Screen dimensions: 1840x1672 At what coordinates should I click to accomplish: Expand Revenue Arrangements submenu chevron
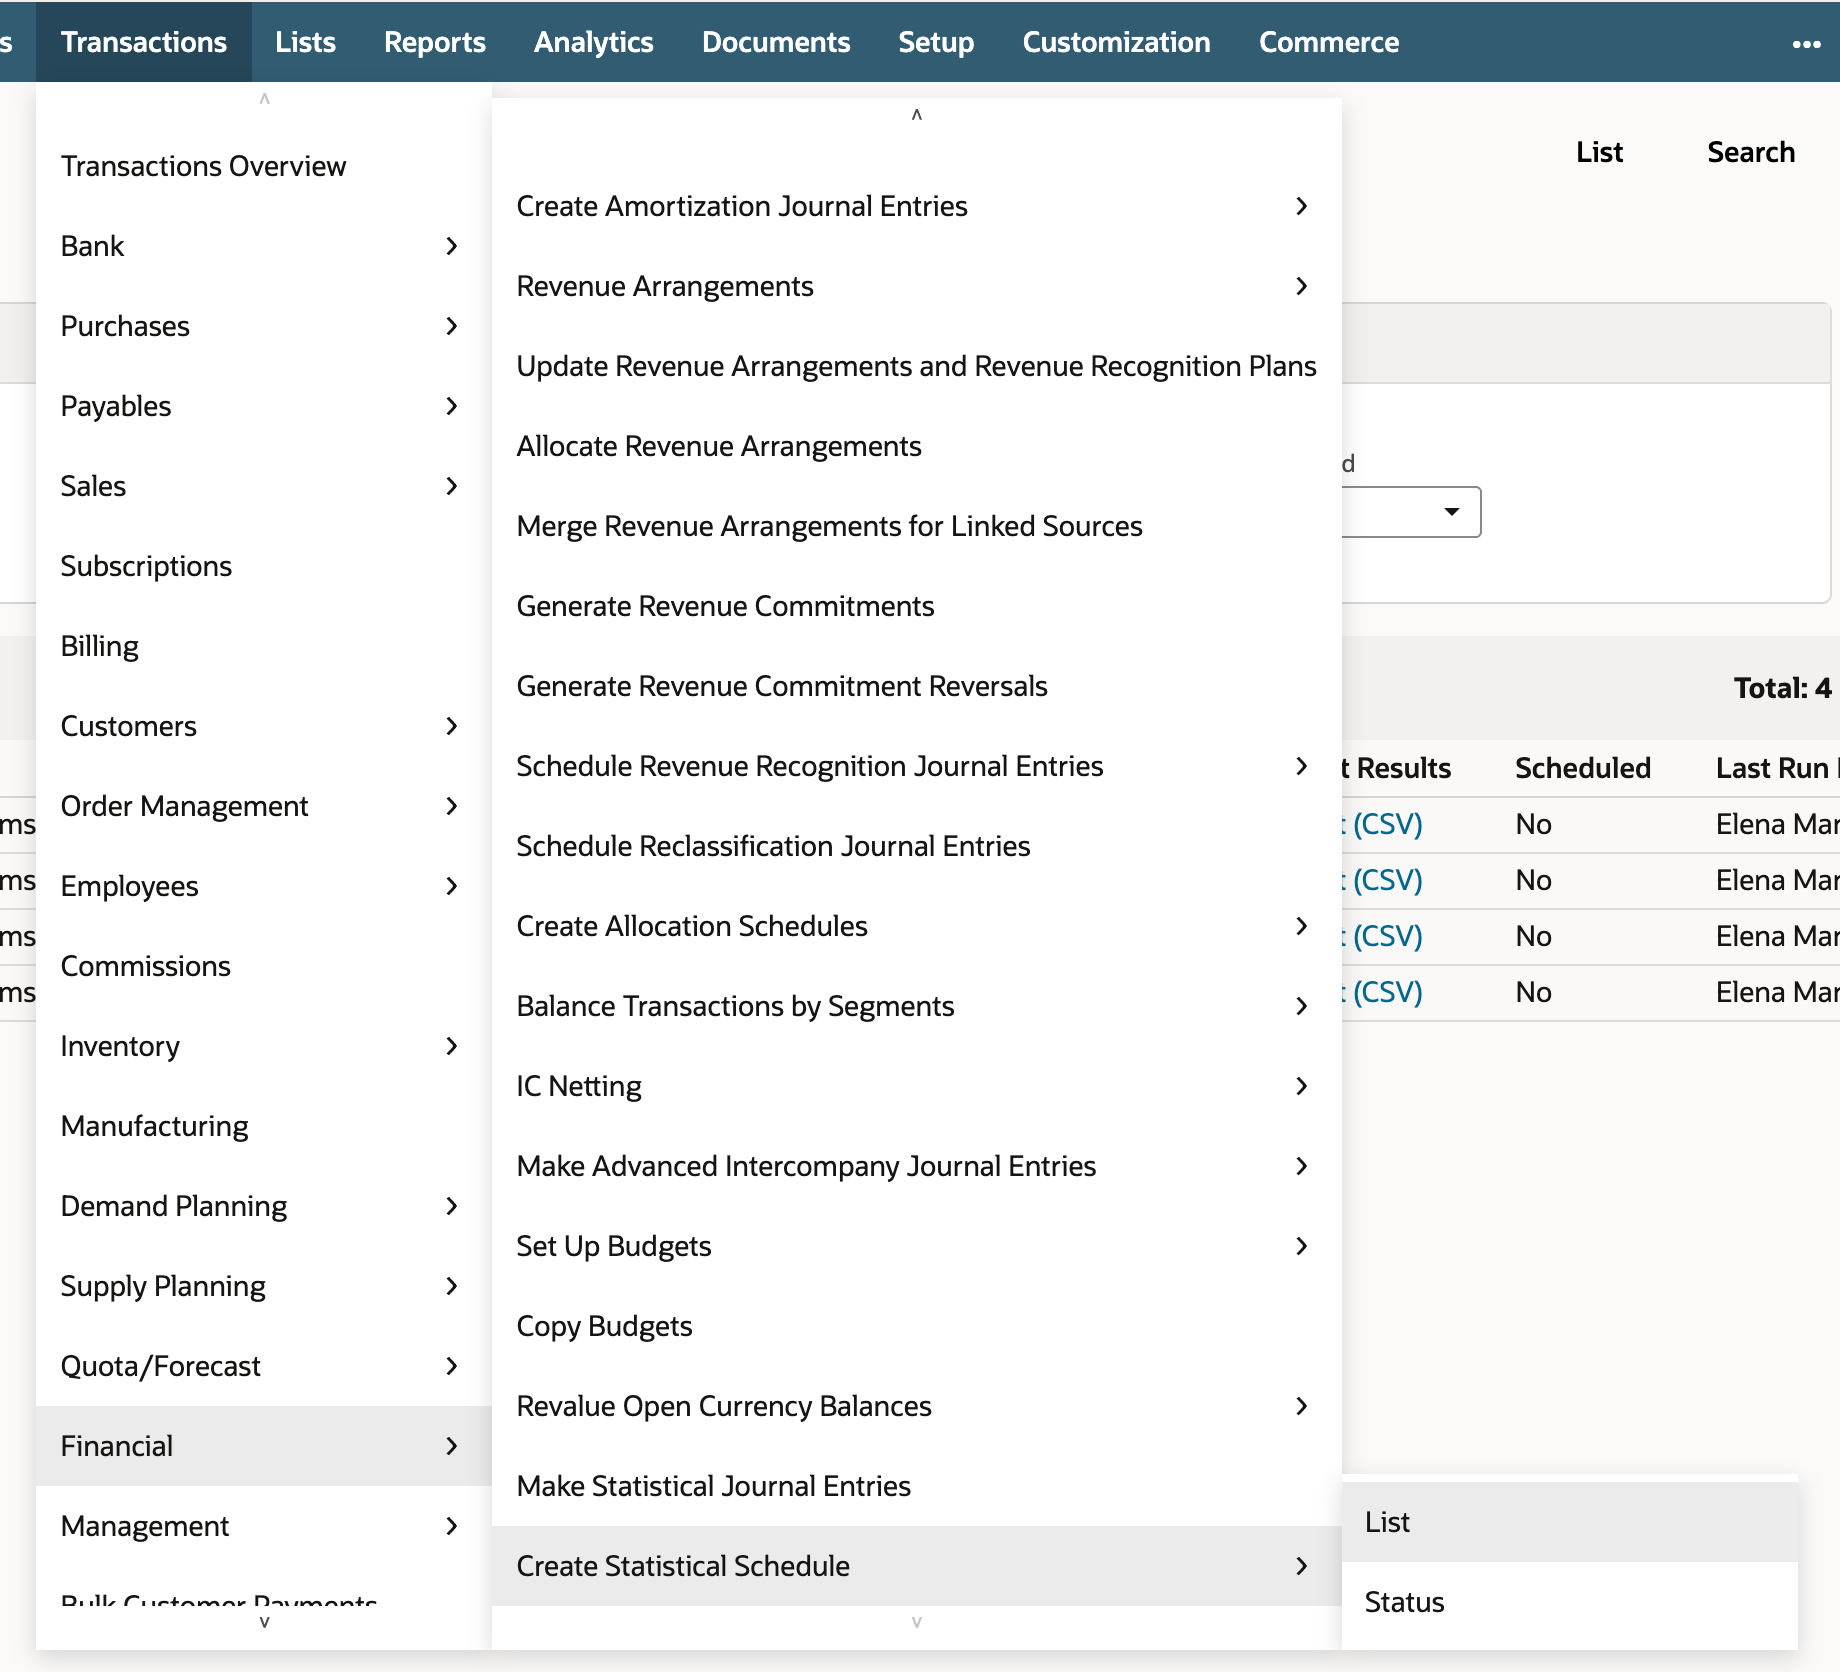click(x=1301, y=286)
